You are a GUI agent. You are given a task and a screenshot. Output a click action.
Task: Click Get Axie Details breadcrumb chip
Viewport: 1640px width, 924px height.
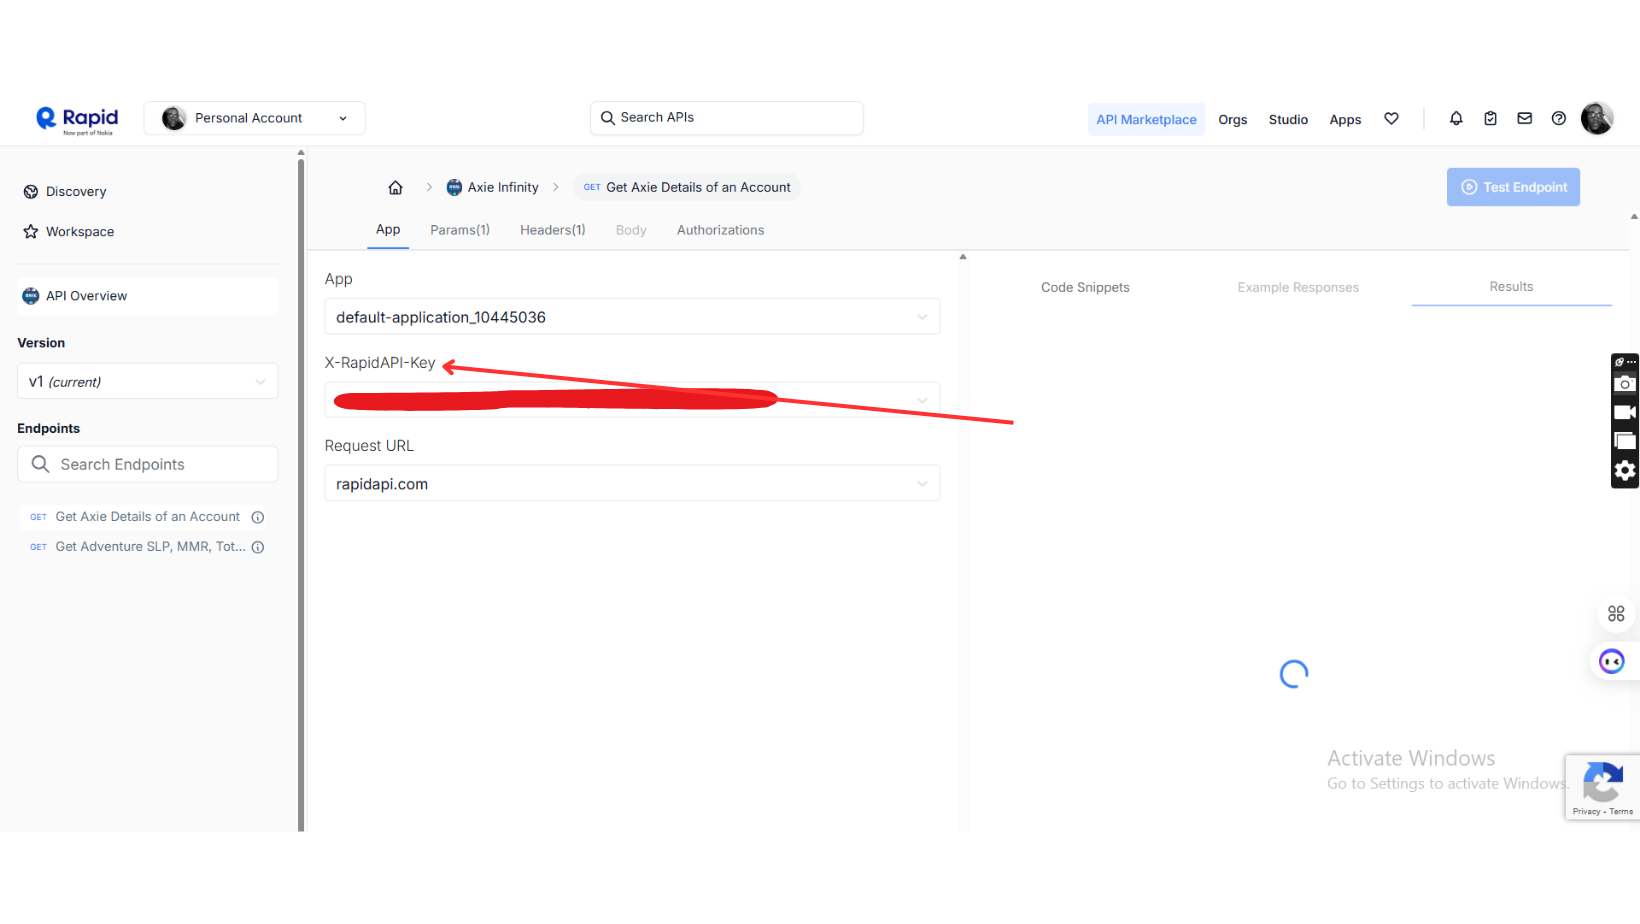pos(687,187)
